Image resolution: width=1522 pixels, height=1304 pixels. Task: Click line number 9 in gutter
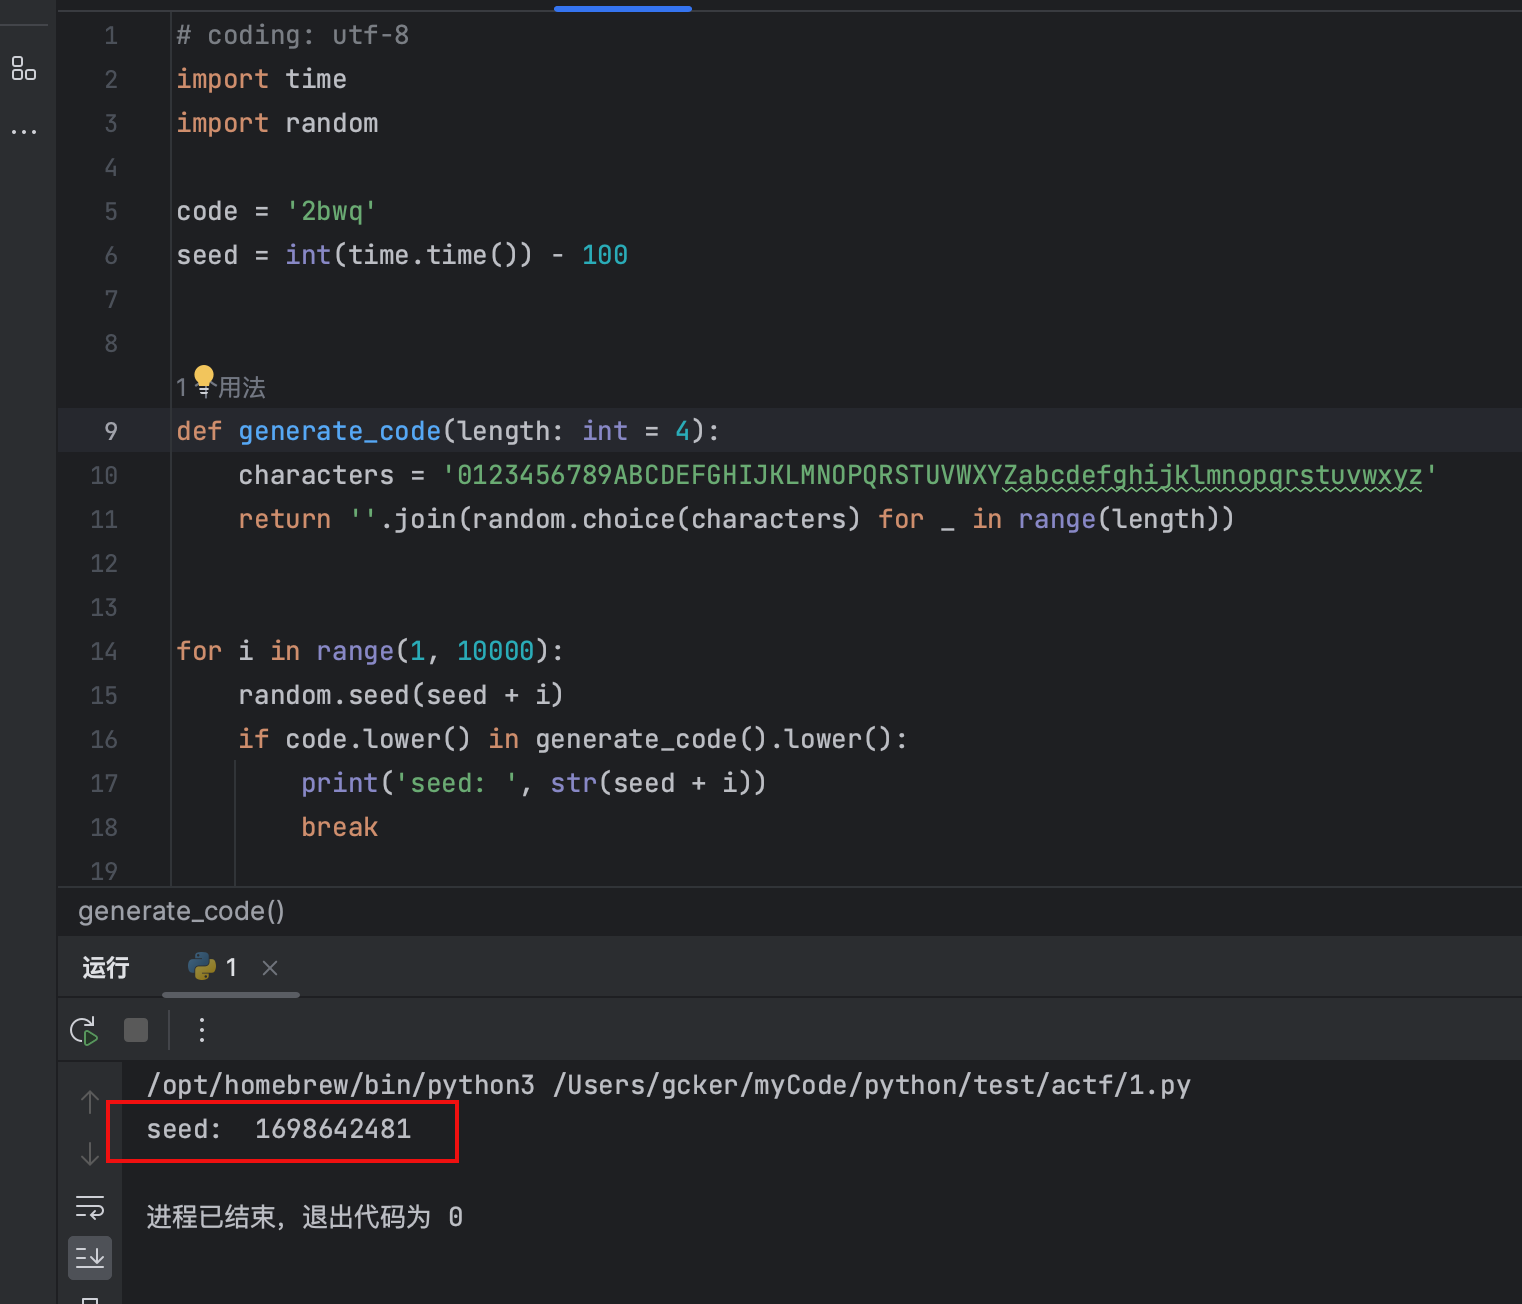click(111, 431)
